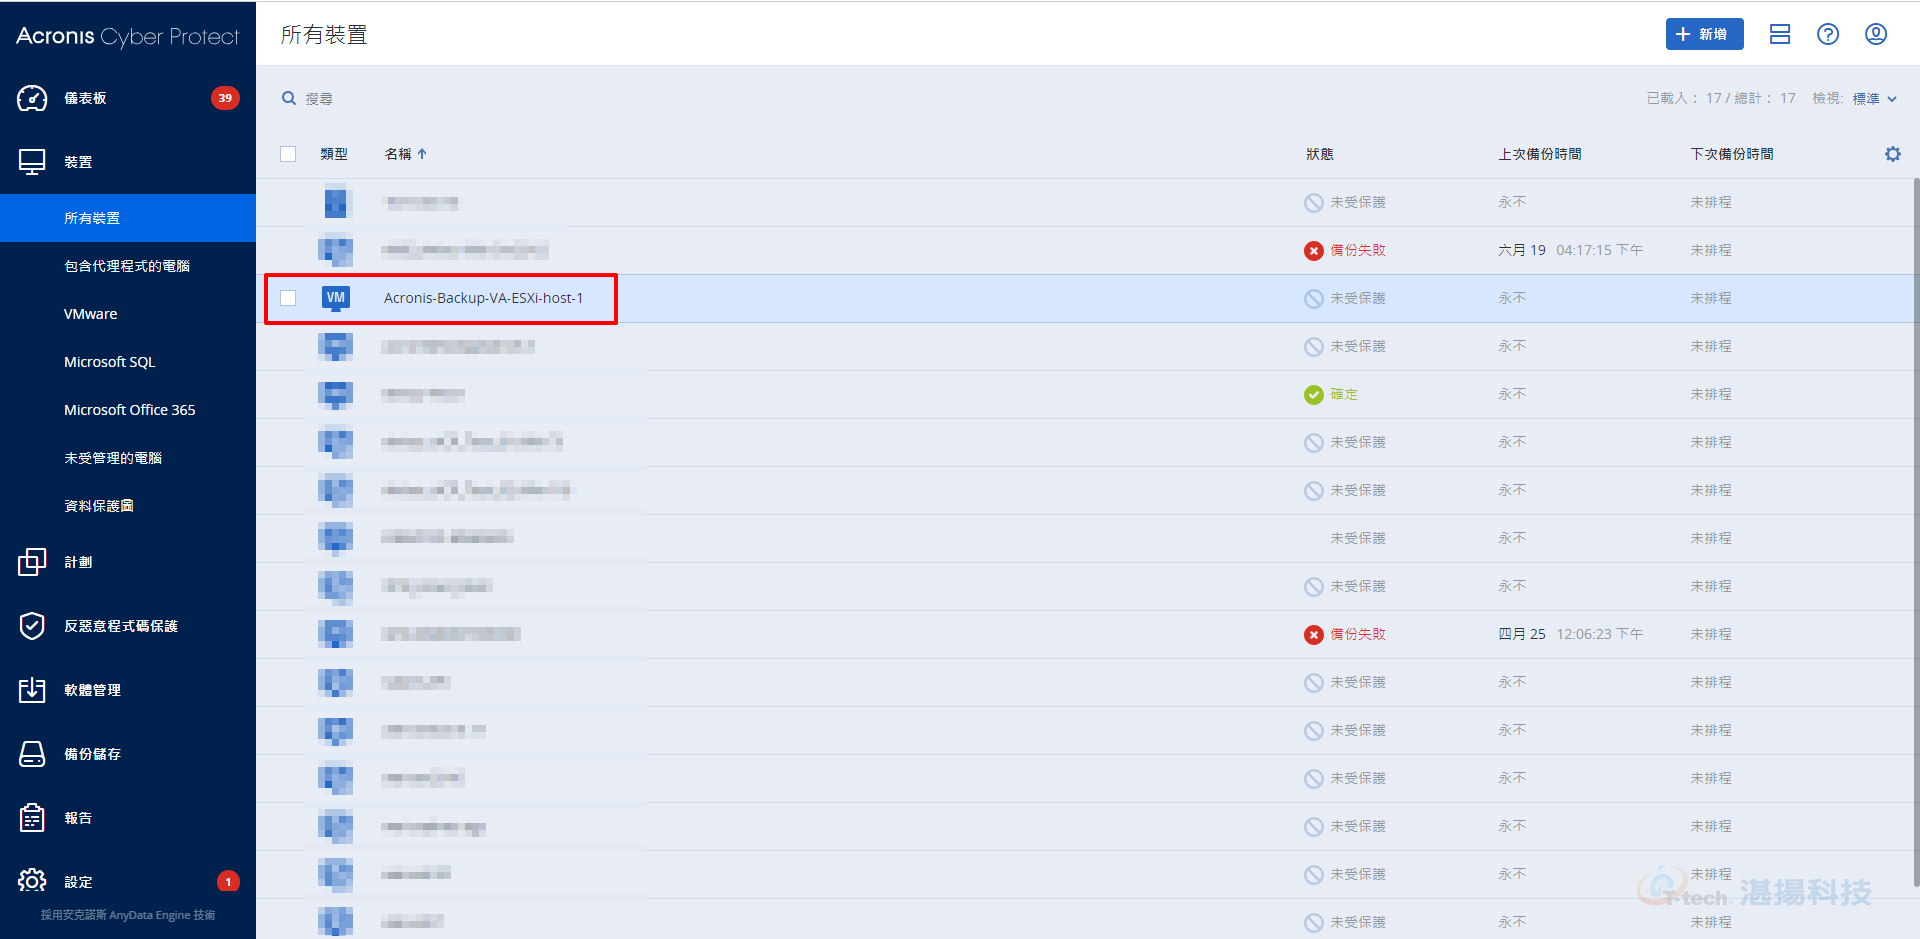Viewport: 1920px width, 939px height.
Task: Open the 設定 menu label
Action: [x=78, y=882]
